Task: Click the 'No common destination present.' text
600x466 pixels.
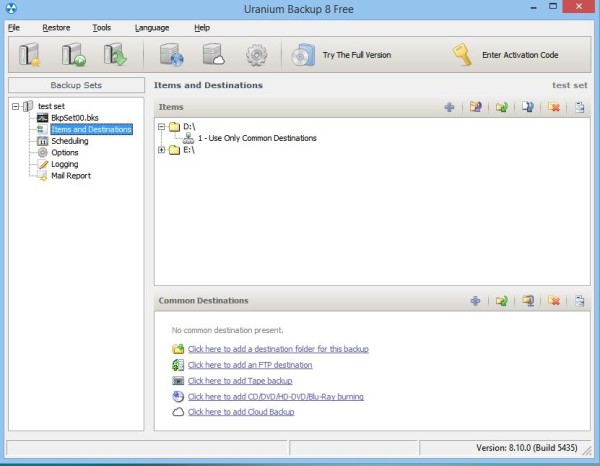Action: click(x=227, y=330)
